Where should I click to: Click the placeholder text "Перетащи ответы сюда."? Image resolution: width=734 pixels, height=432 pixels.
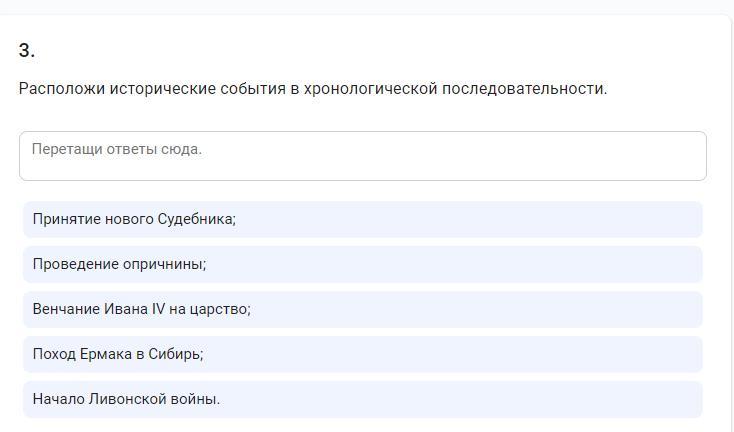coord(116,149)
